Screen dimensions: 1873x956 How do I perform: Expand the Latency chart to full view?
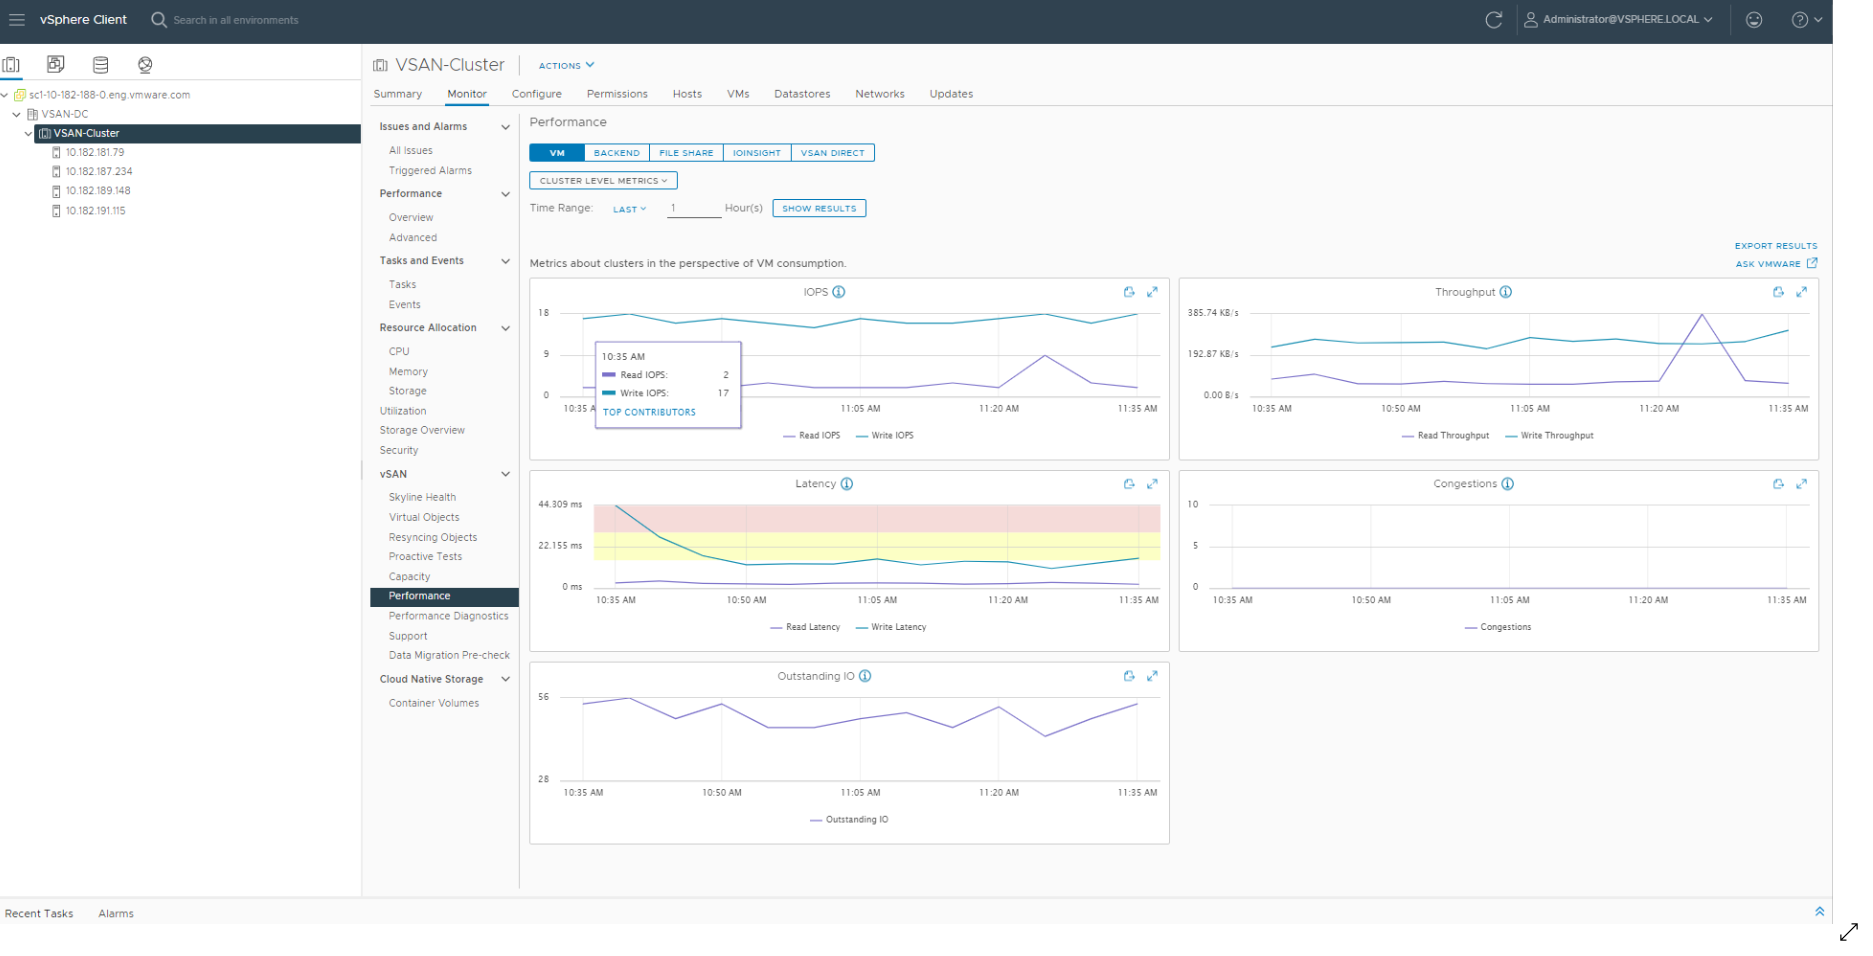click(1152, 484)
